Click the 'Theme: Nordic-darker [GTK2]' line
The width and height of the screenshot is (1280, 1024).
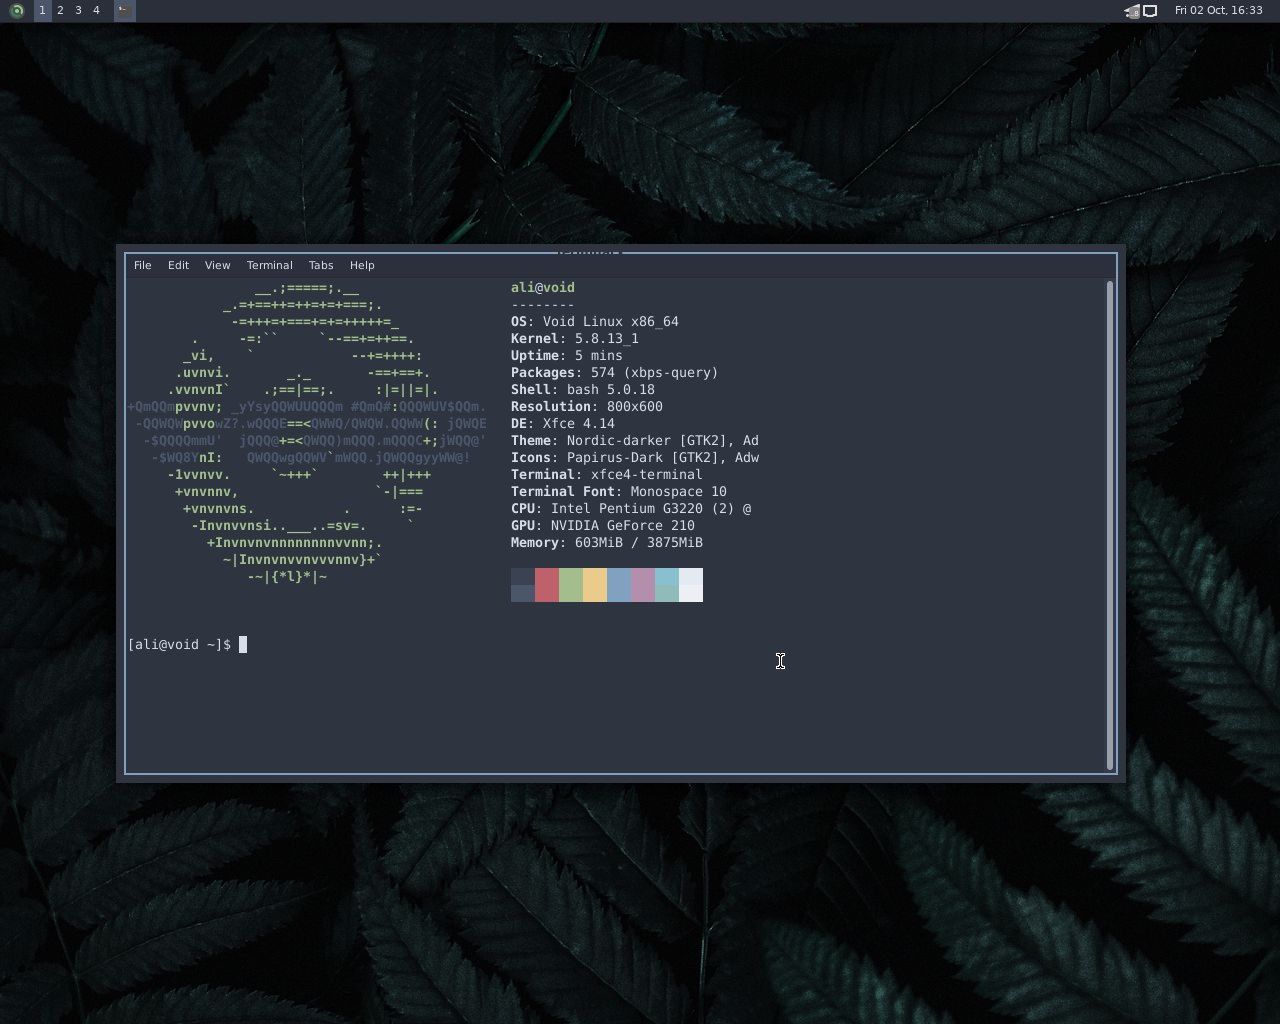point(635,441)
